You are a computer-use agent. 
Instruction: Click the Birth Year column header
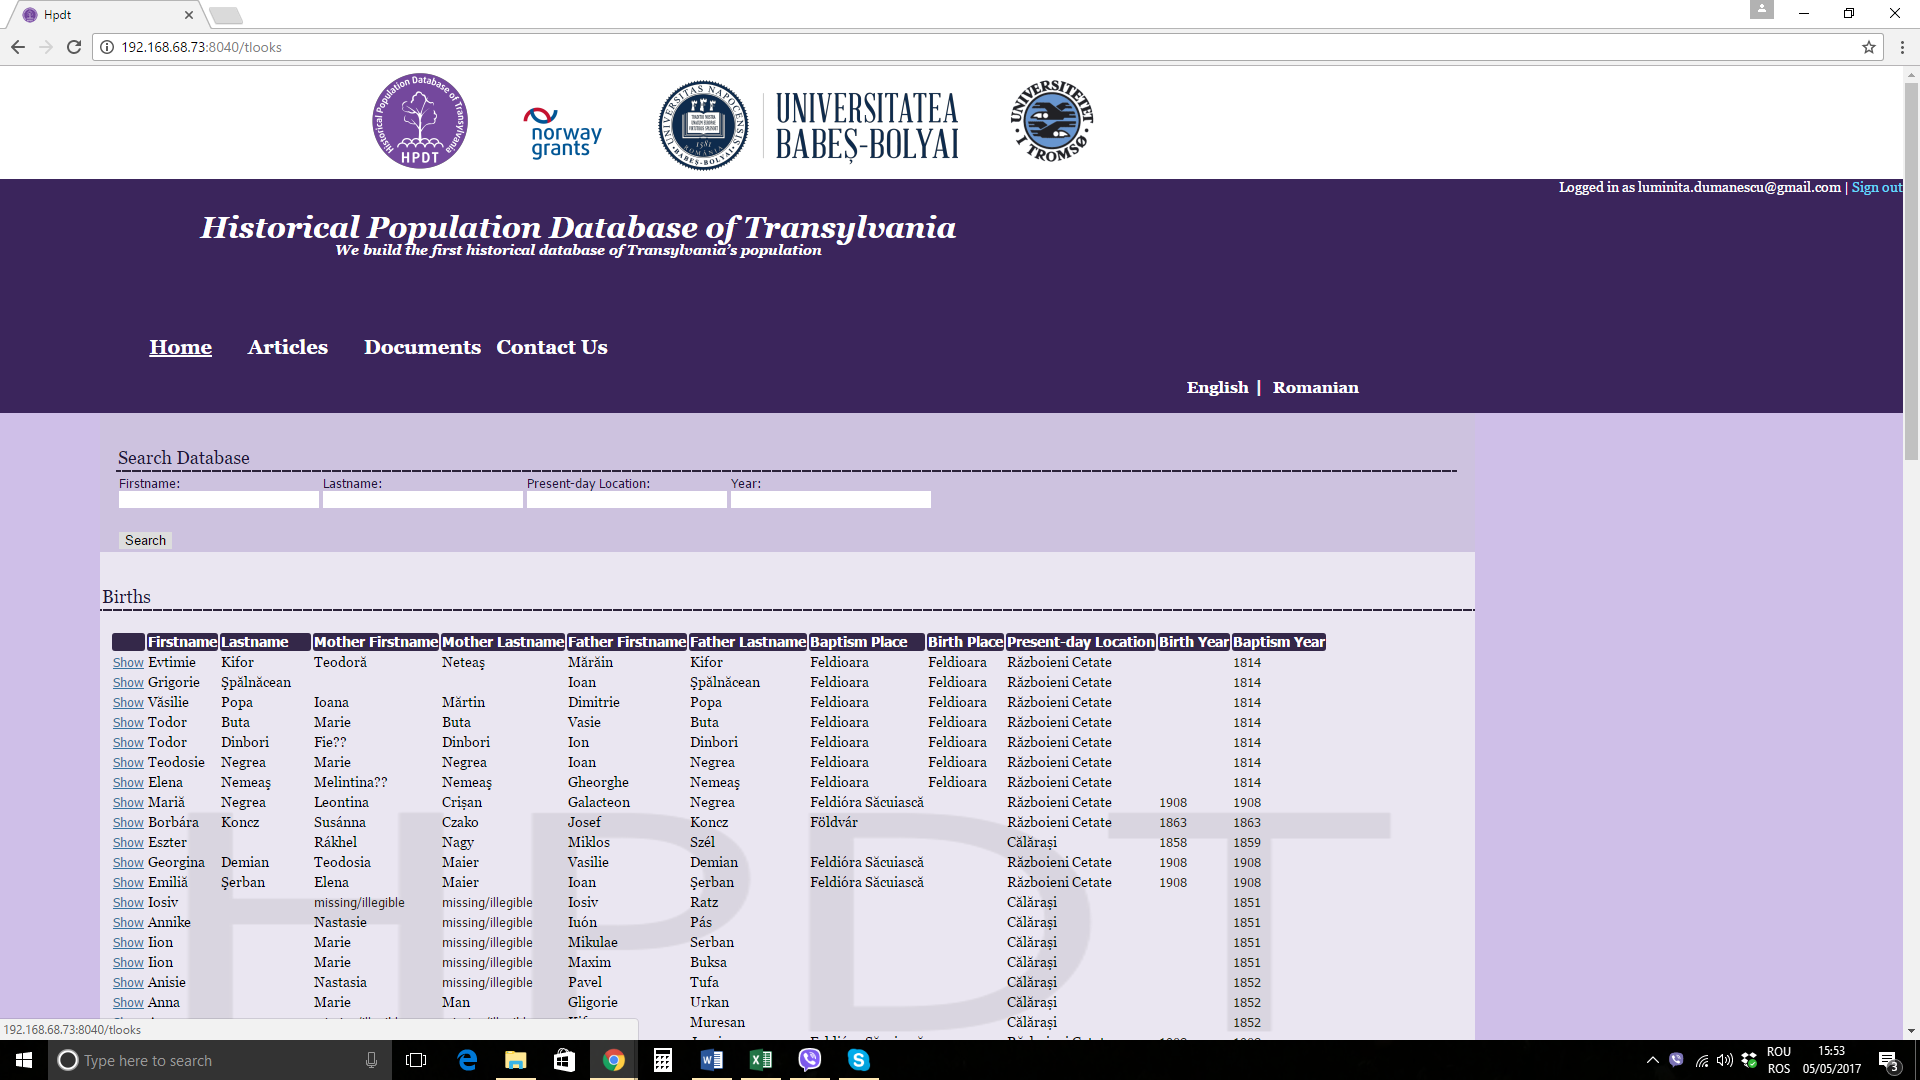coord(1194,642)
